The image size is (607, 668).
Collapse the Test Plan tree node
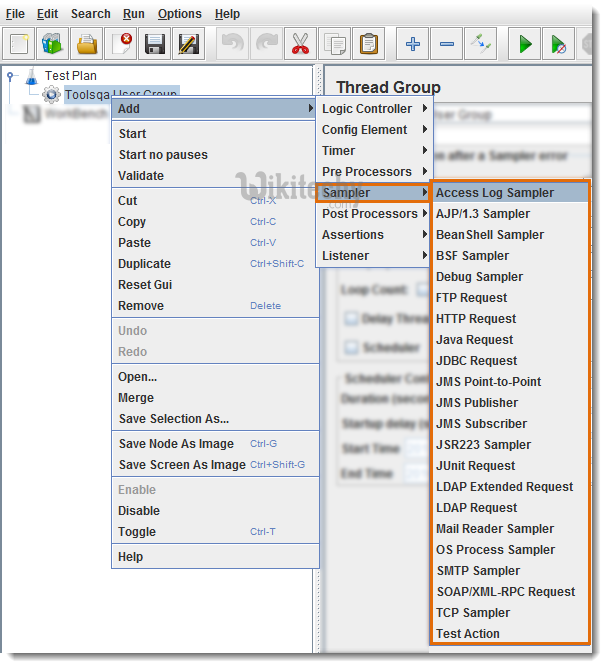[10, 75]
